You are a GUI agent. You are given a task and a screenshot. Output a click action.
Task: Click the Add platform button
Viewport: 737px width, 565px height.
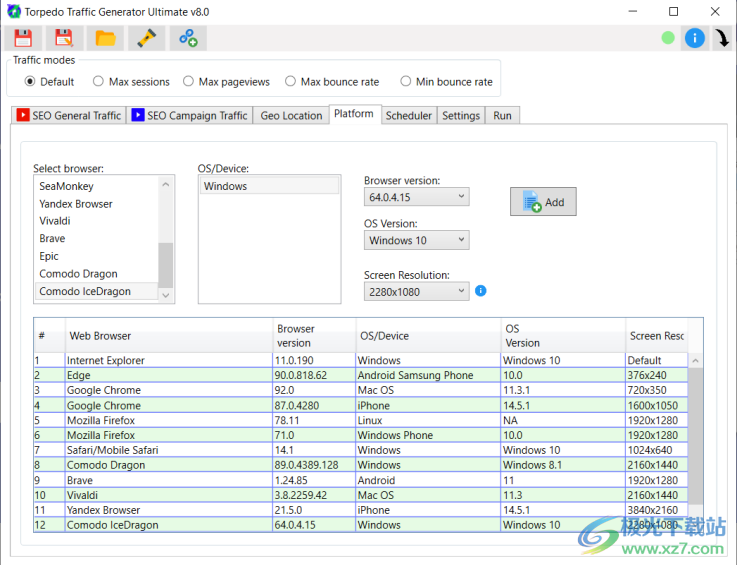tap(543, 202)
